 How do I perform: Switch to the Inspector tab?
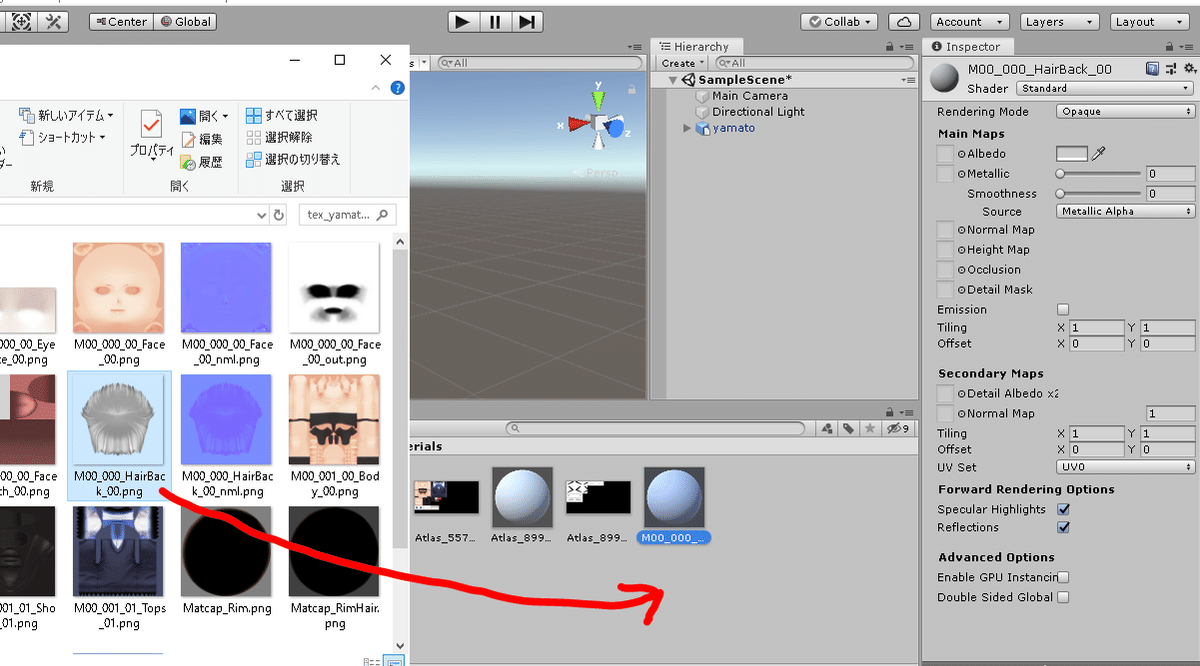click(x=966, y=47)
